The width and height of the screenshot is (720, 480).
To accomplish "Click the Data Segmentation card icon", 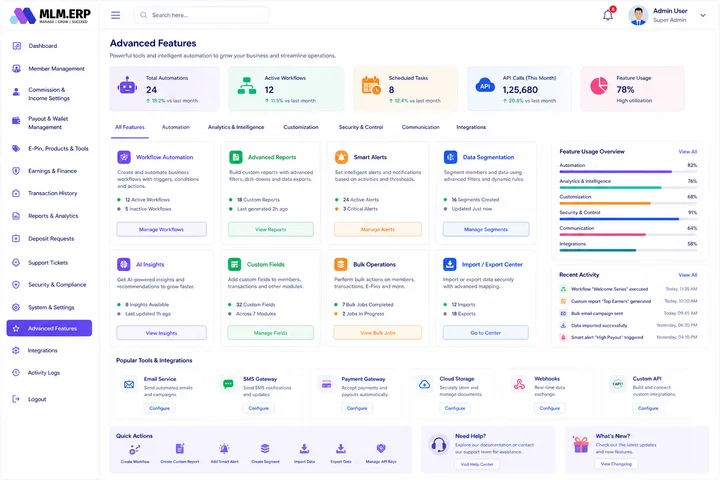I will click(450, 157).
